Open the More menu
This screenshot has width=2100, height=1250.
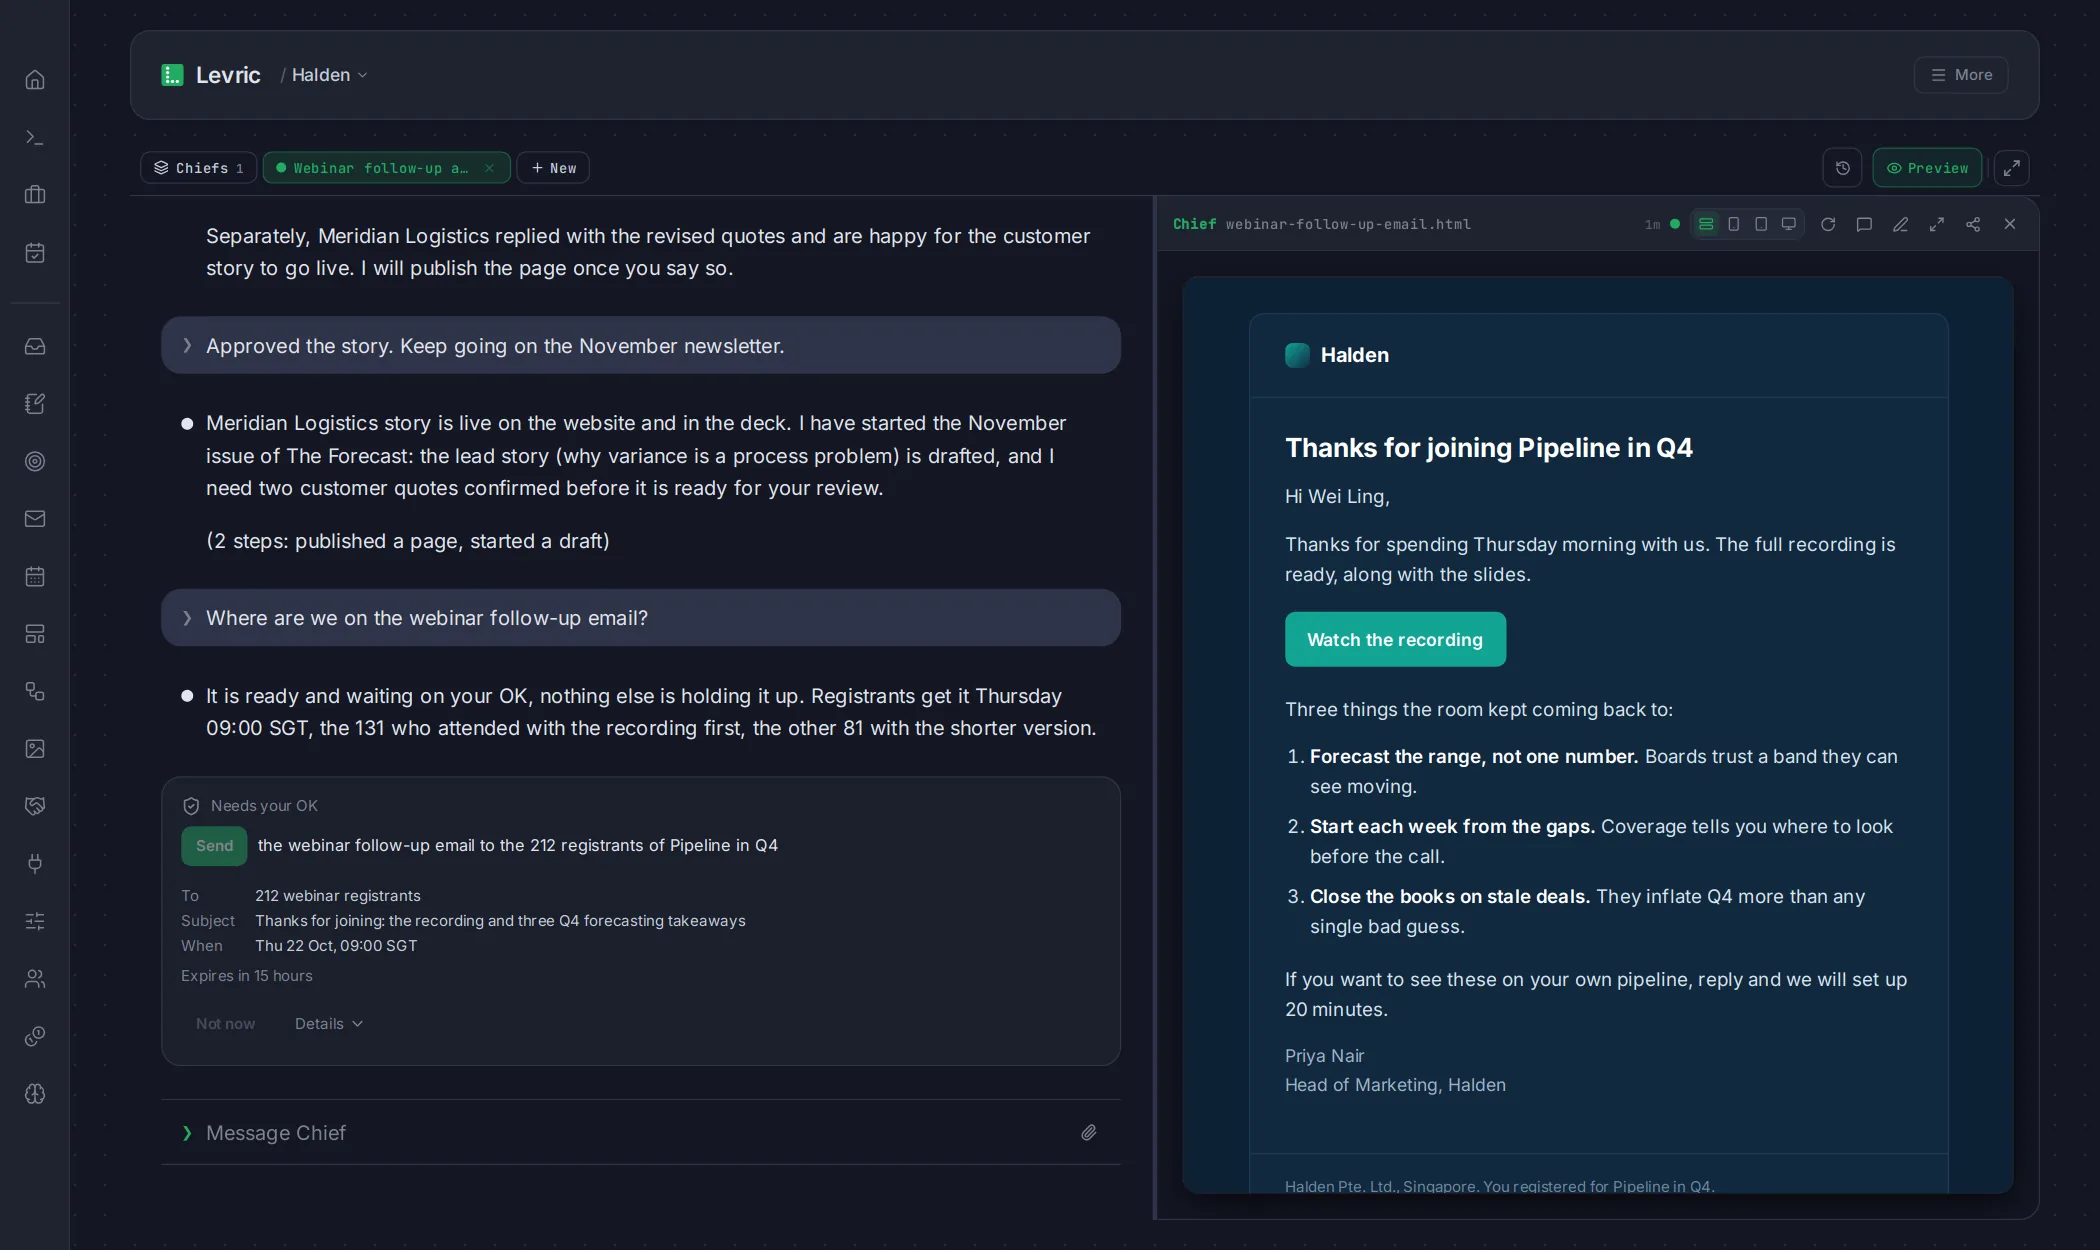point(1961,75)
